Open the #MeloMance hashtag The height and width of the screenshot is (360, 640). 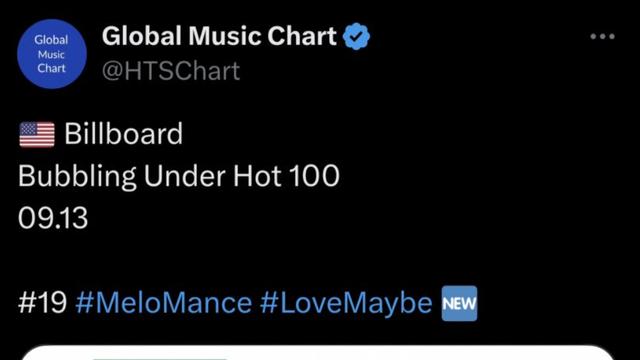point(164,302)
